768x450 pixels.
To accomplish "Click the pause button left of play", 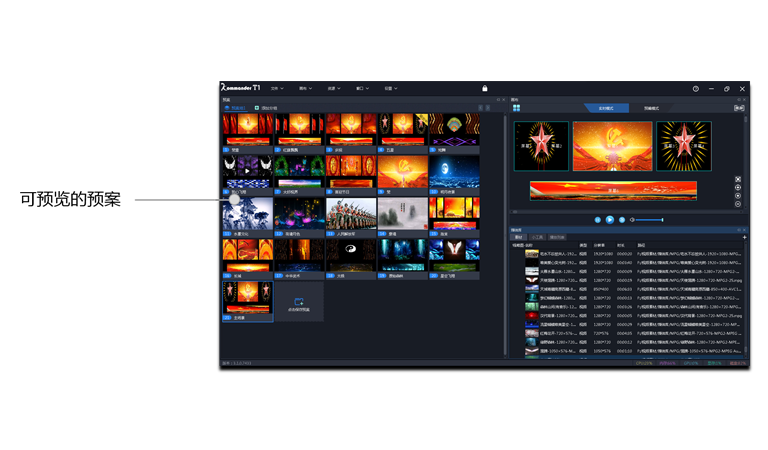I will pos(598,219).
